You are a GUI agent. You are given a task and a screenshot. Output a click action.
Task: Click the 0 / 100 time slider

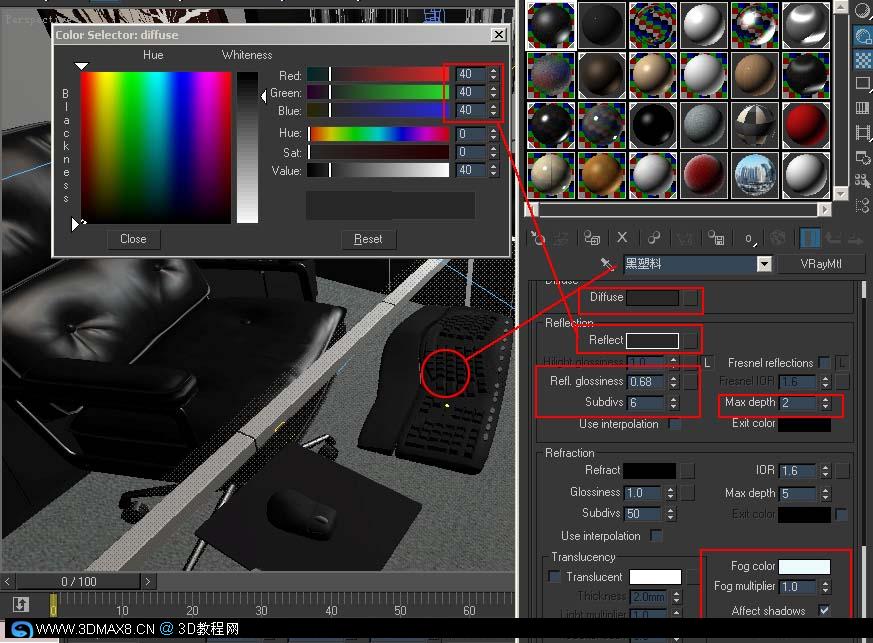tap(78, 581)
